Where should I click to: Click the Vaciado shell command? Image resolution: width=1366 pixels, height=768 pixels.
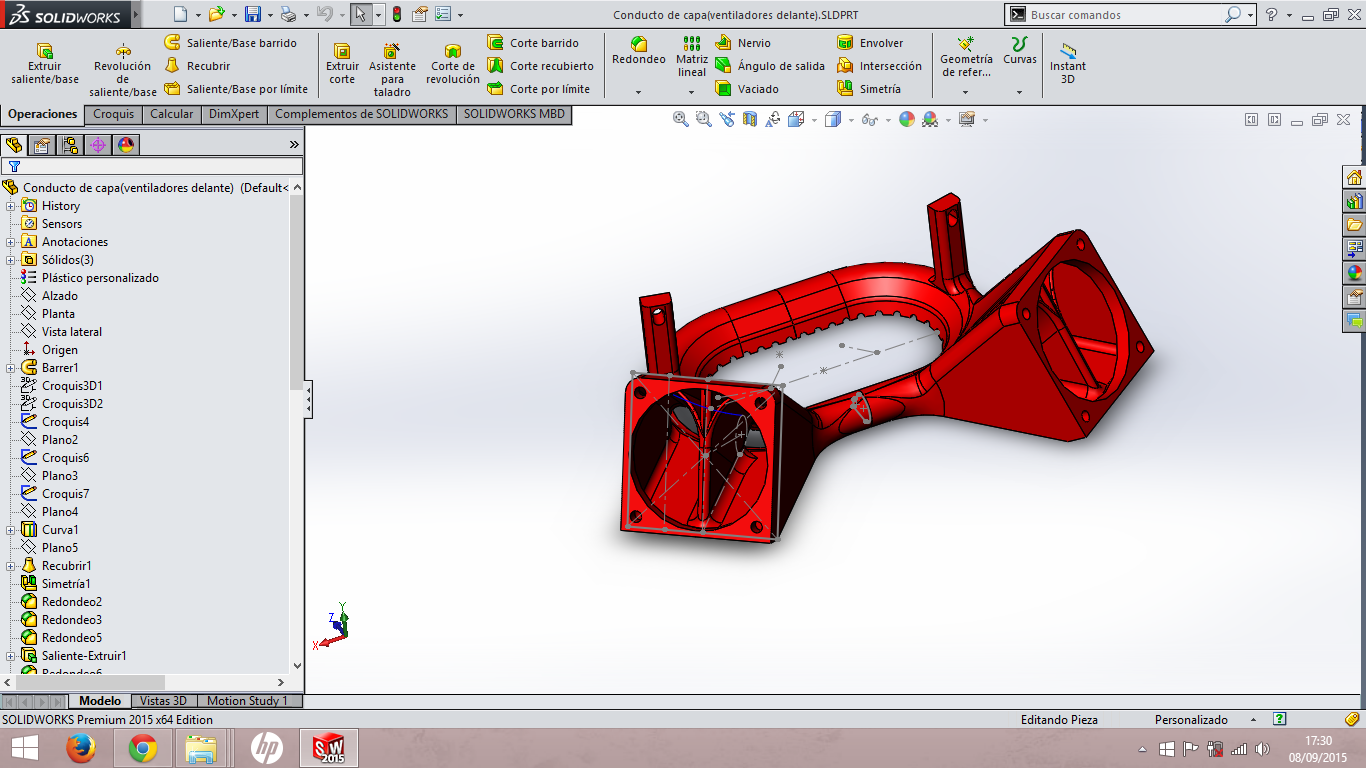point(747,89)
